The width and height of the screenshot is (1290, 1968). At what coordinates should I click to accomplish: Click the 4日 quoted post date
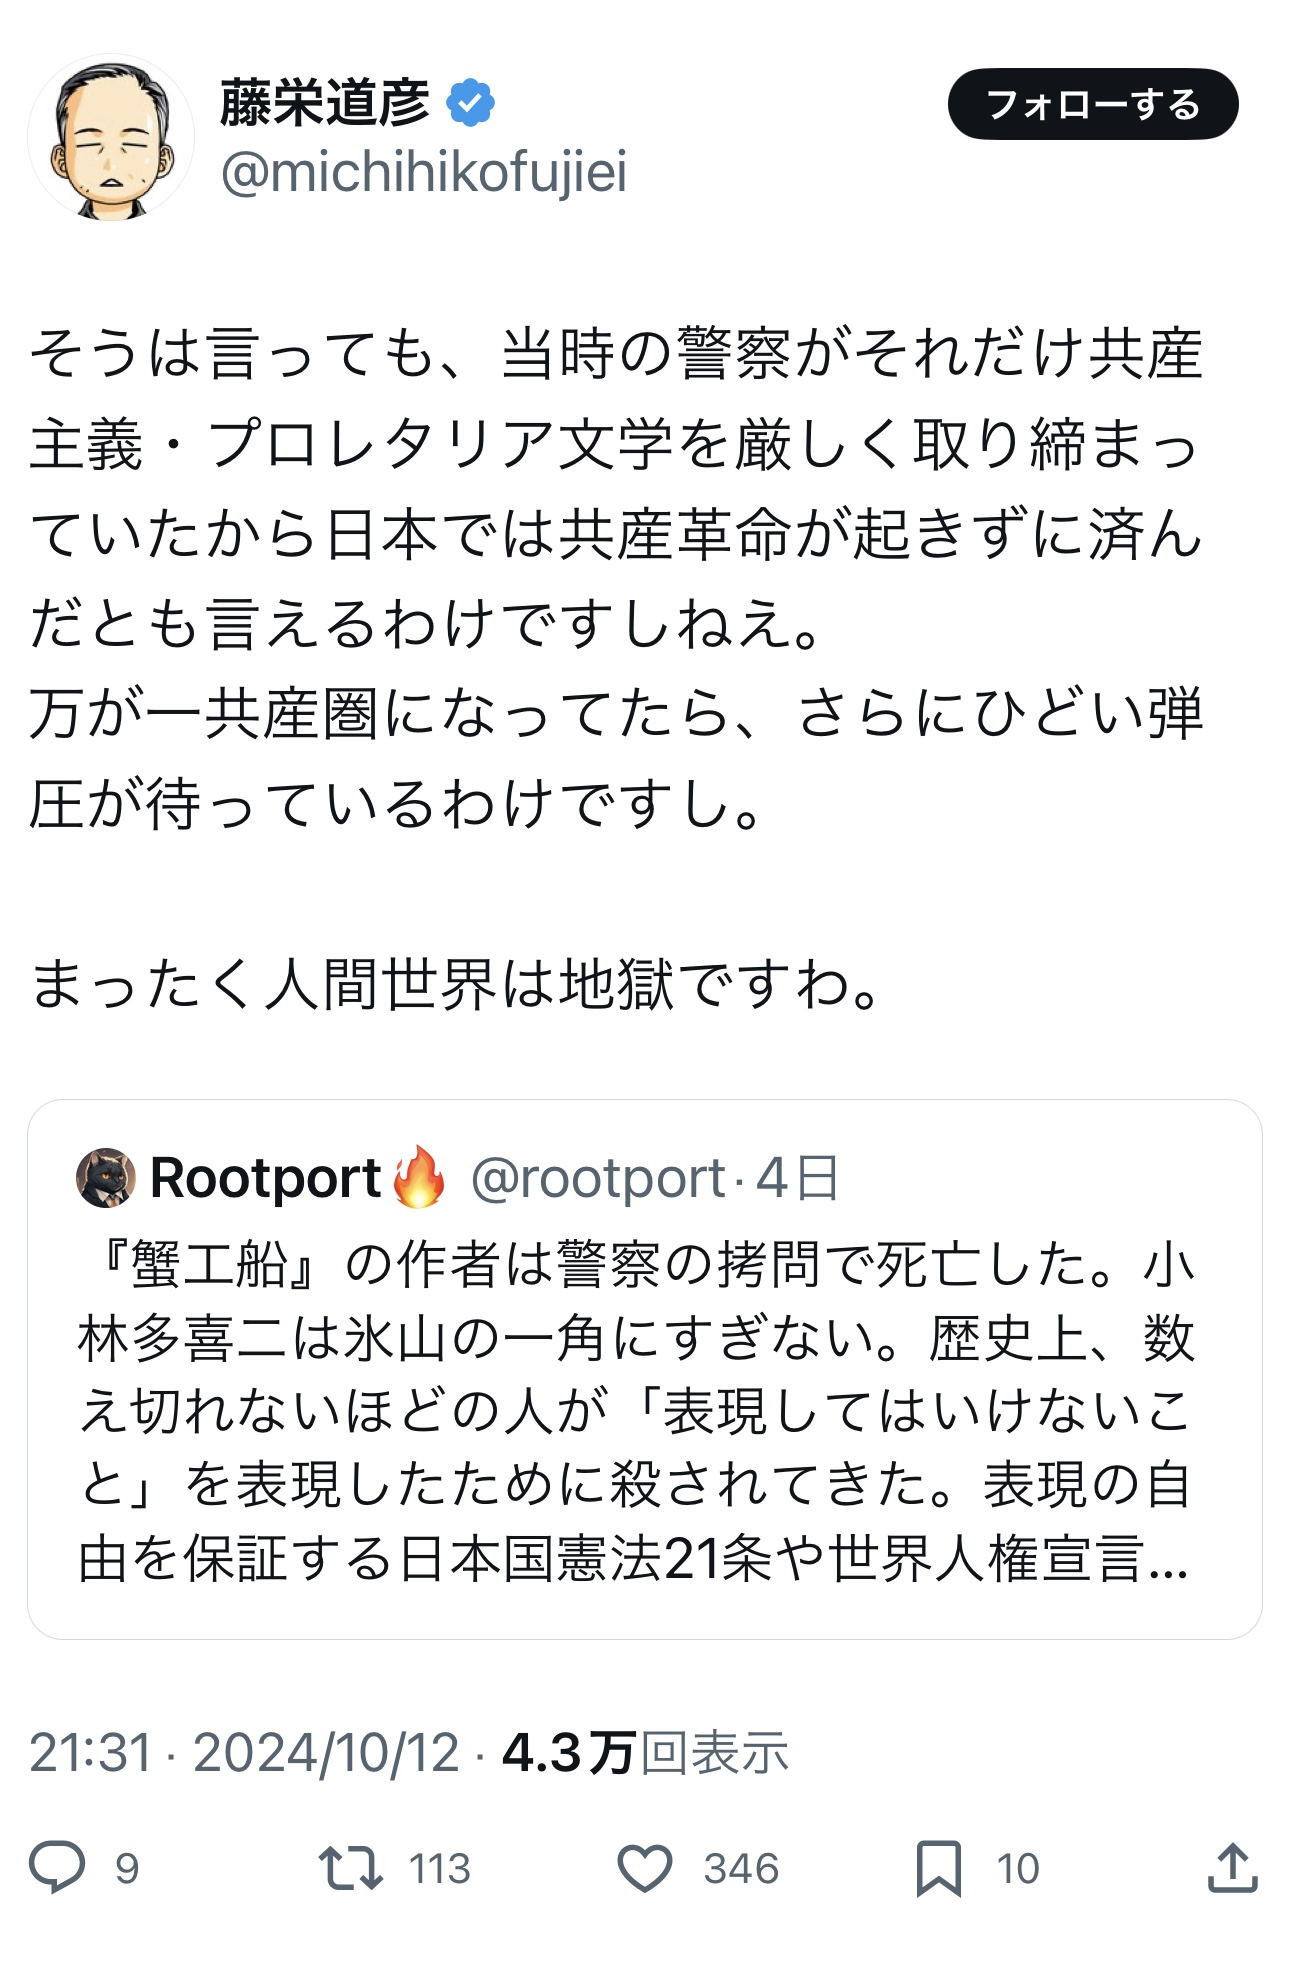pos(797,1178)
